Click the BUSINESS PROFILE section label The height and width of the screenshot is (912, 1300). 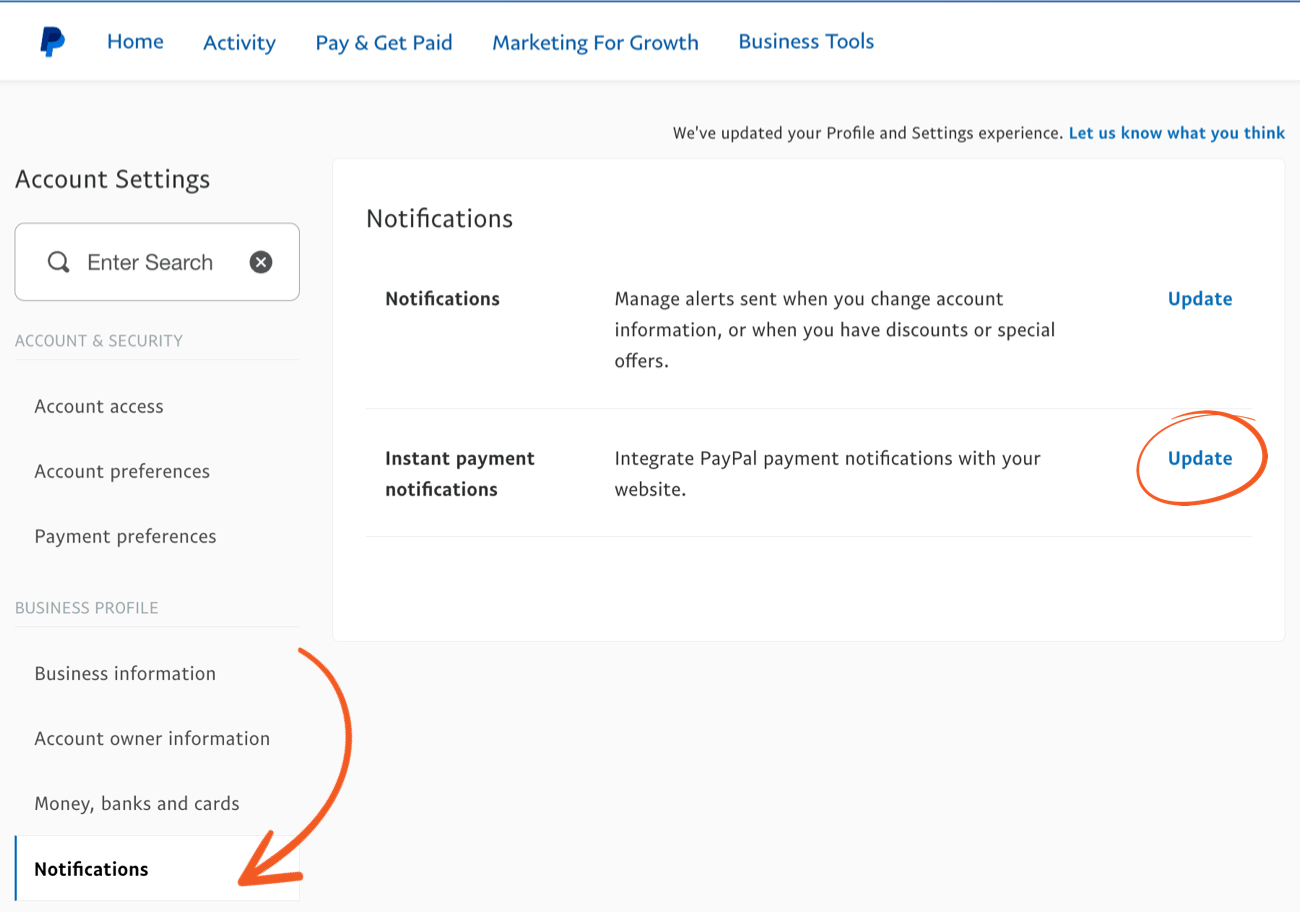point(87,607)
